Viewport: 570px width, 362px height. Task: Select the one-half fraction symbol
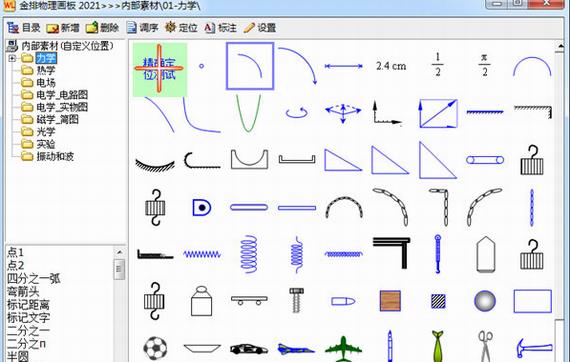point(438,65)
